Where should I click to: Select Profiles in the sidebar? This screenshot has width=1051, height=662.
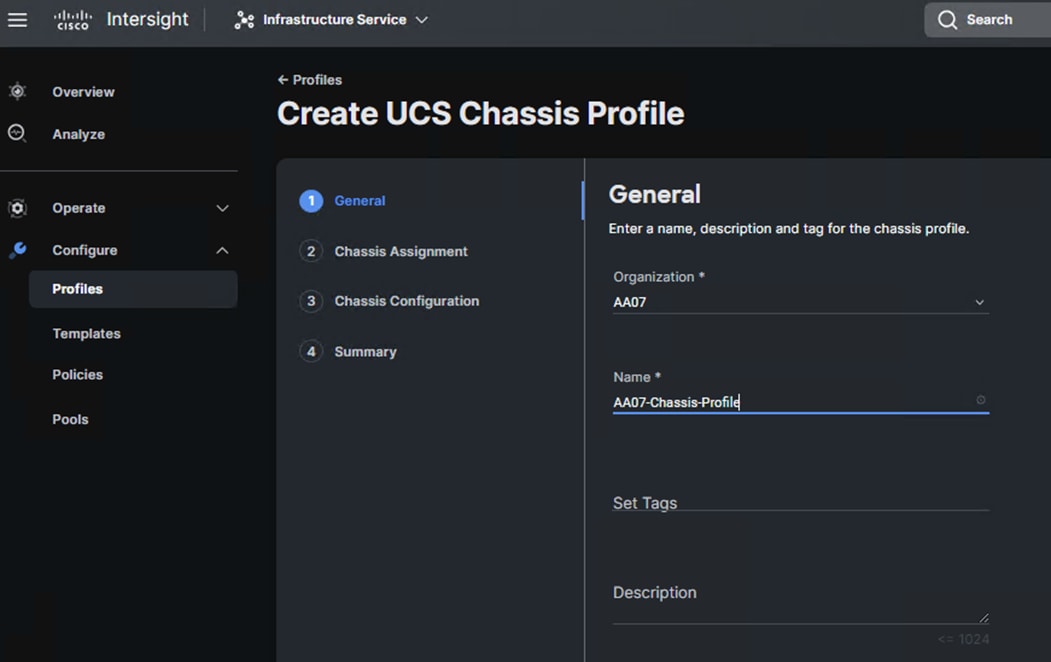[x=133, y=289]
